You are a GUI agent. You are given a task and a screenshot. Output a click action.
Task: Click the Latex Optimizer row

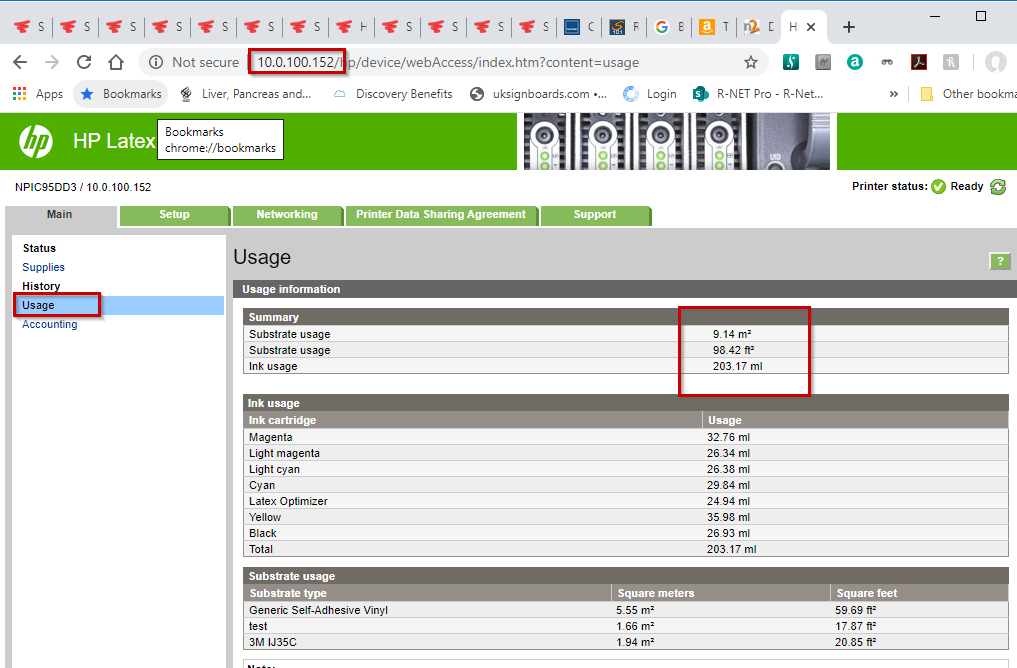tap(626, 501)
